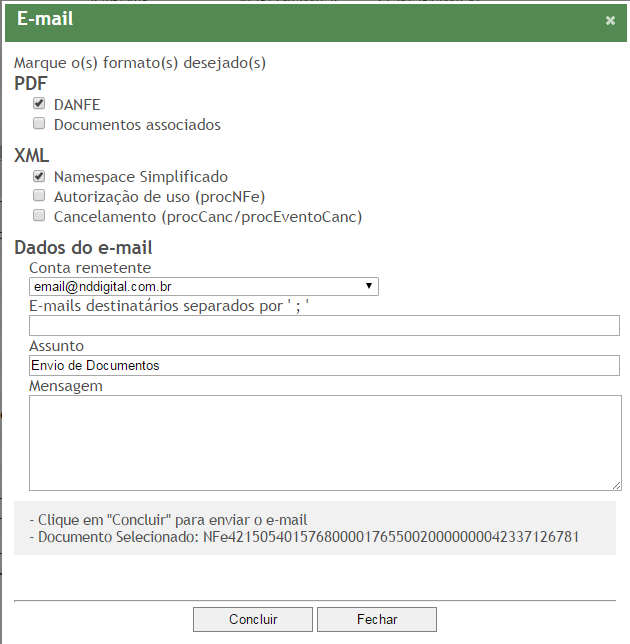Image resolution: width=630 pixels, height=644 pixels.
Task: Click the E-mail dialog title
Action: click(x=45, y=19)
